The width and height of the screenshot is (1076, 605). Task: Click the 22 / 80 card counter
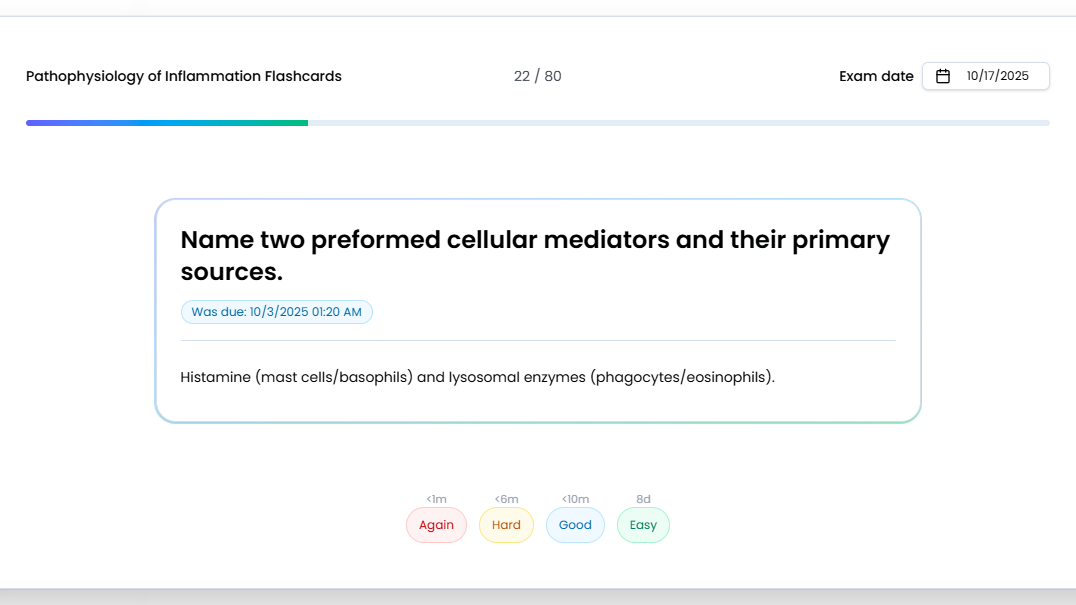[537, 76]
